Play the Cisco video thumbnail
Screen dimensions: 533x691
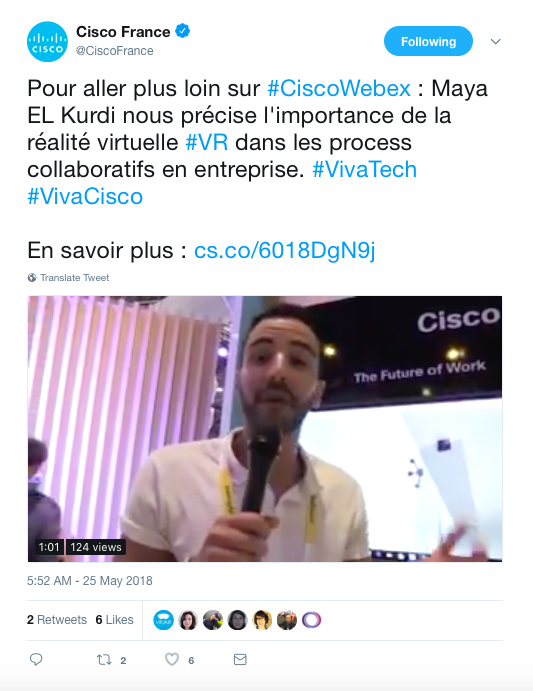coord(265,429)
